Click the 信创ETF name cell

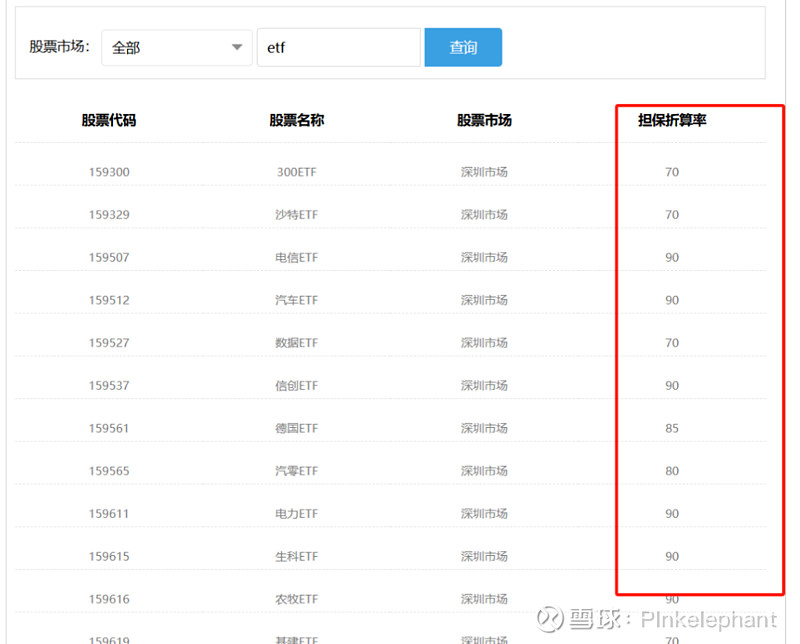tap(296, 386)
